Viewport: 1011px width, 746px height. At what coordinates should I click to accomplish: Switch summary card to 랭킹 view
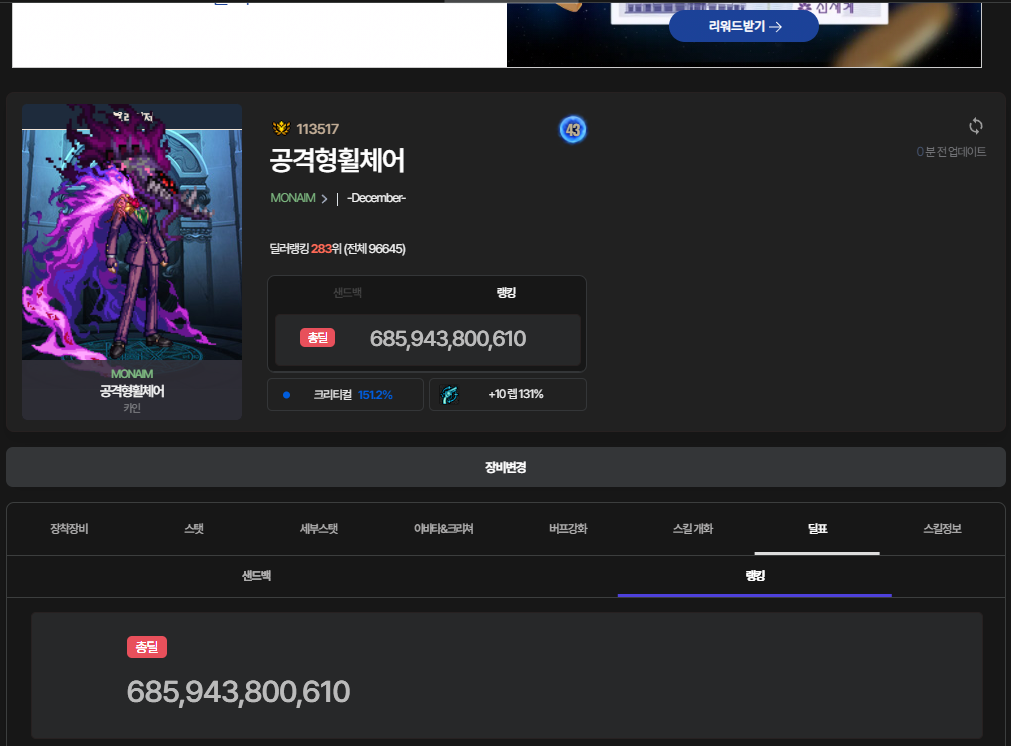[506, 293]
